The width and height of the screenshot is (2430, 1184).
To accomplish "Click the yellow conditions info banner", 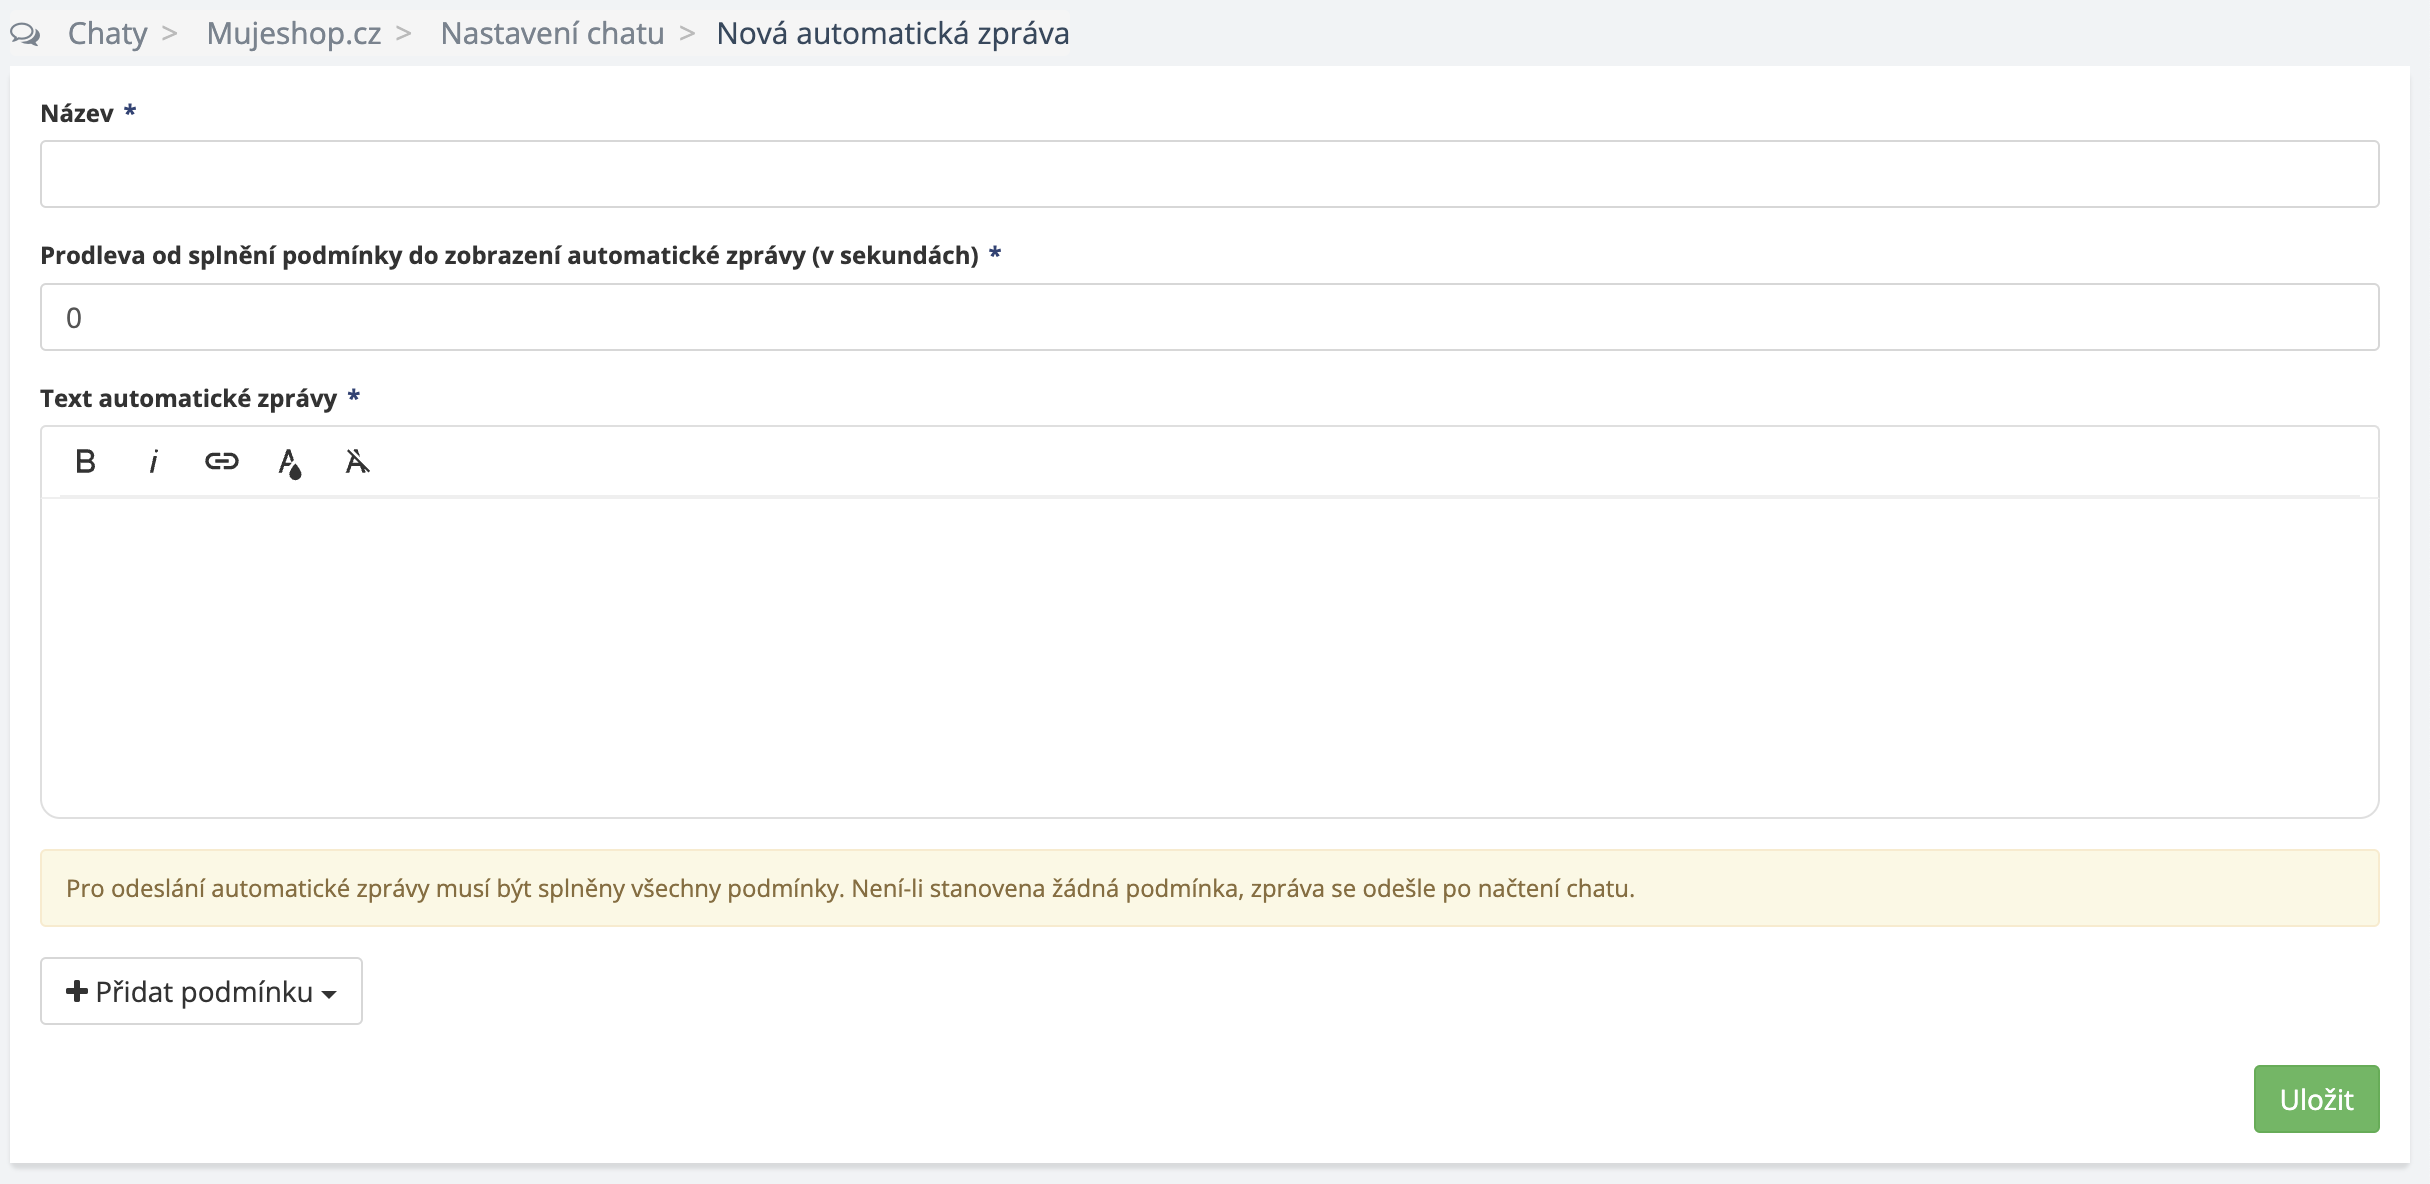I will point(1209,888).
